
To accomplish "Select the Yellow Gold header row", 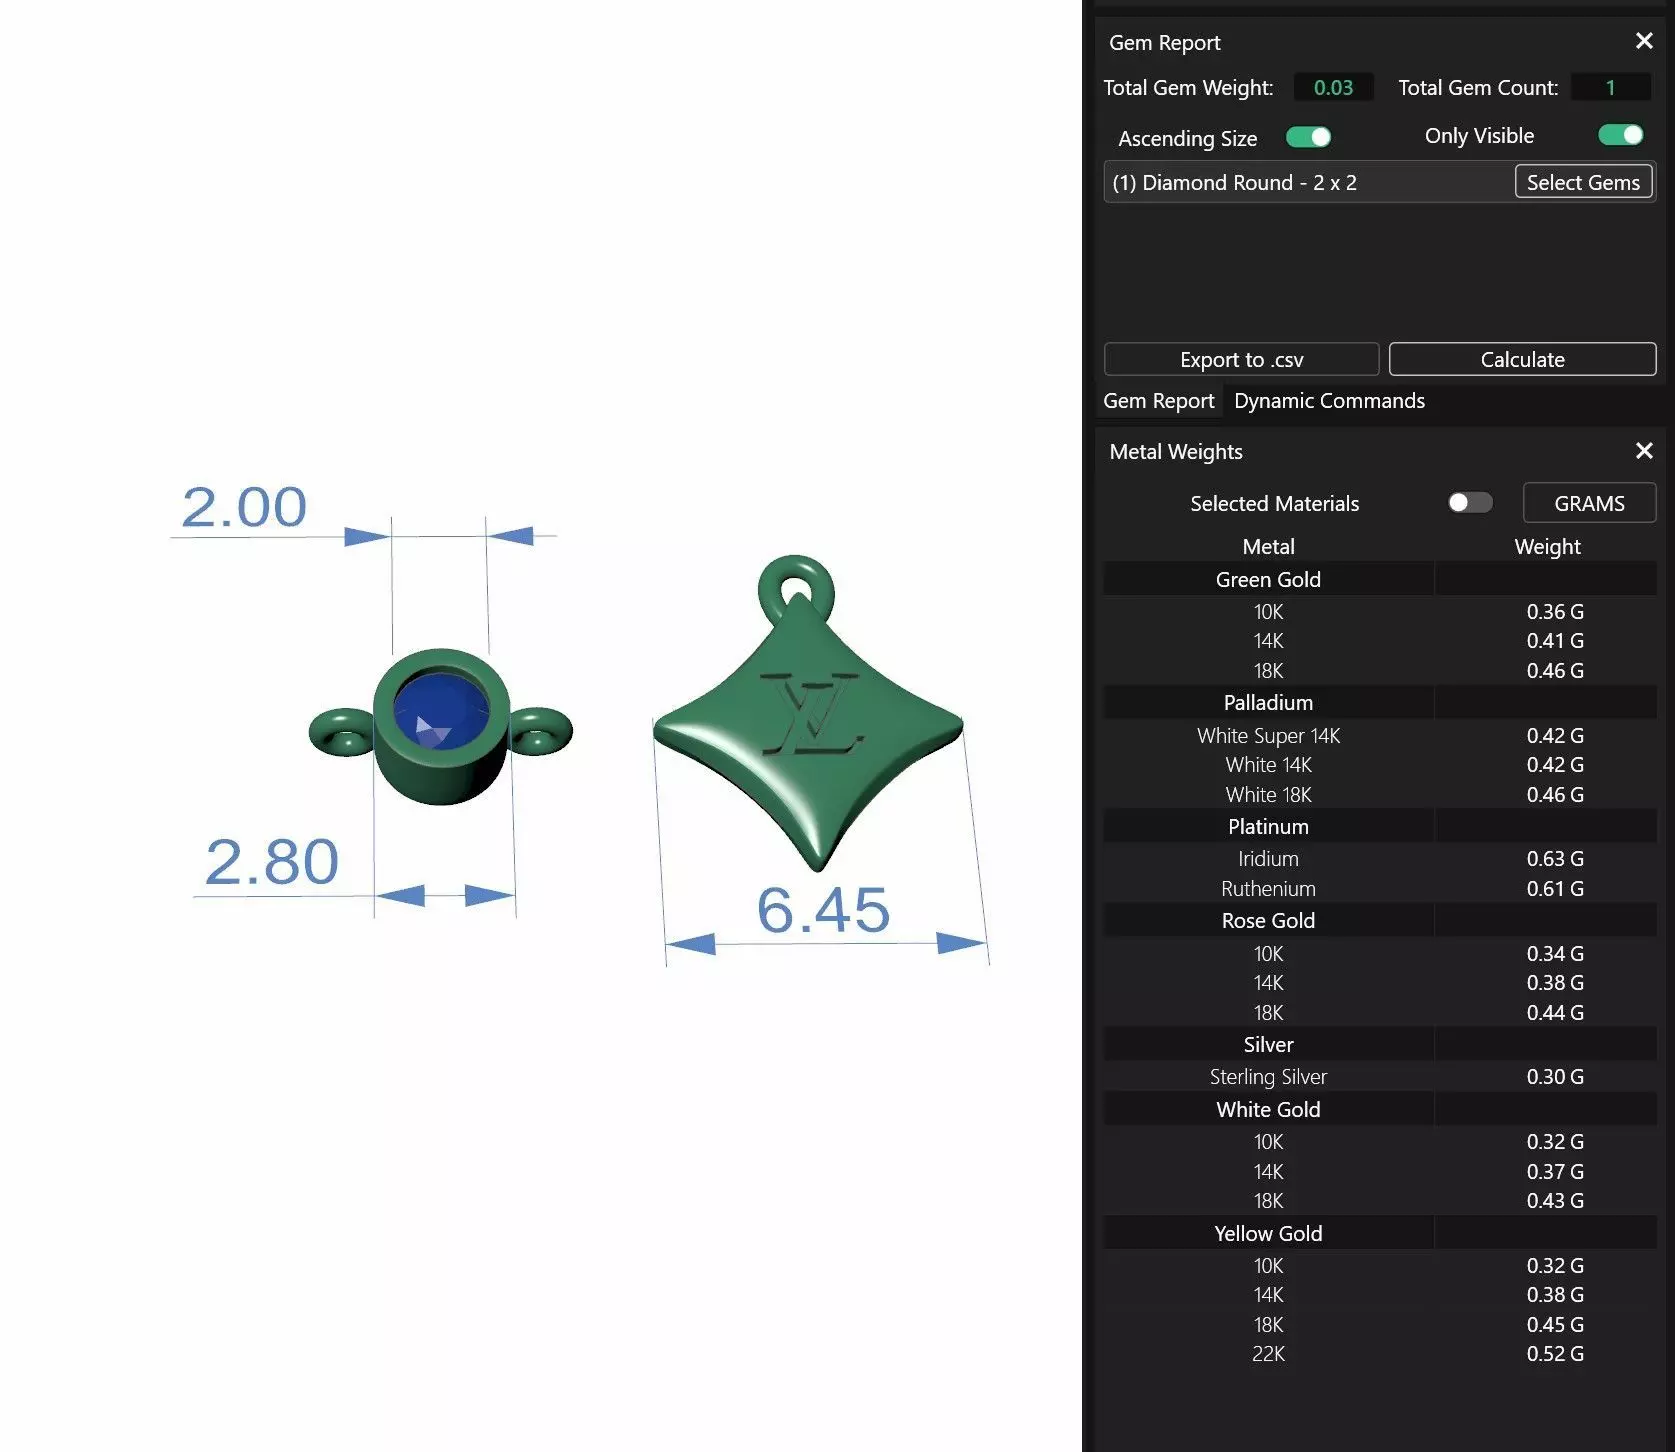I will tap(1380, 1233).
